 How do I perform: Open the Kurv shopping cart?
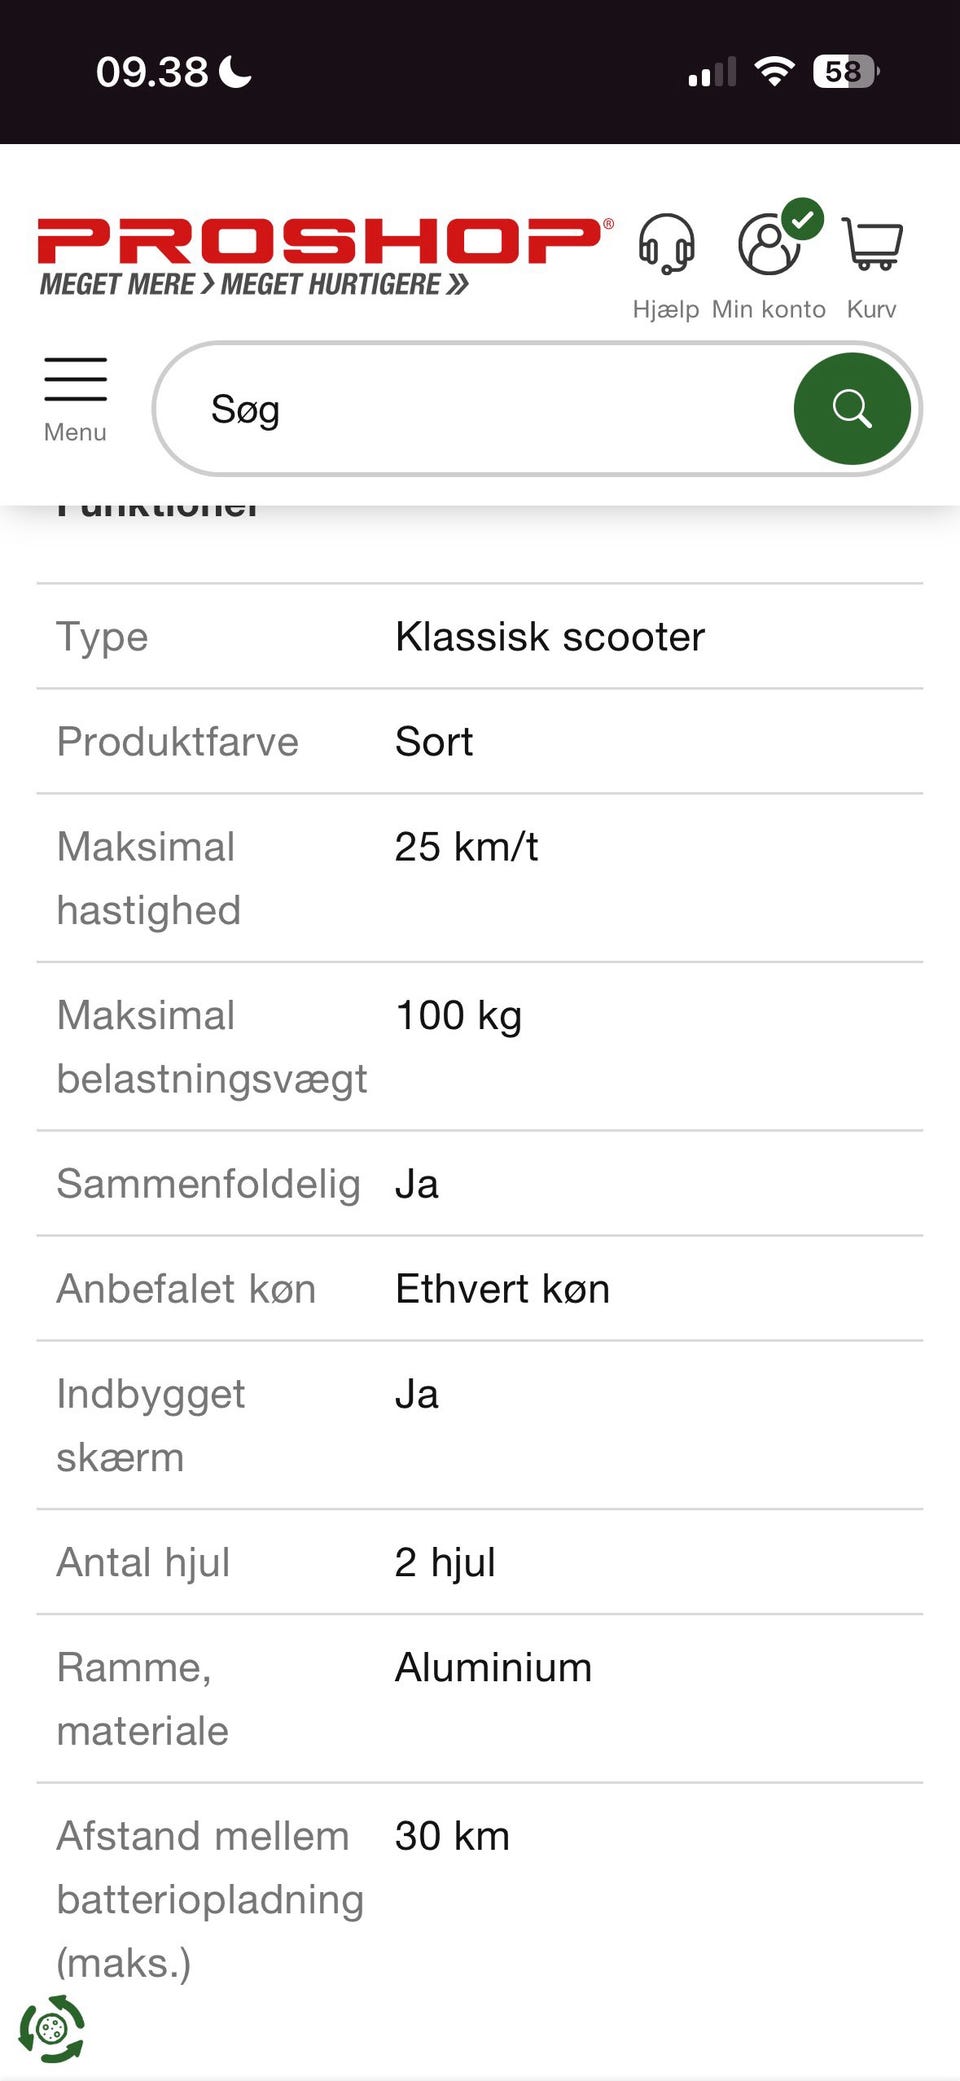[x=872, y=243]
